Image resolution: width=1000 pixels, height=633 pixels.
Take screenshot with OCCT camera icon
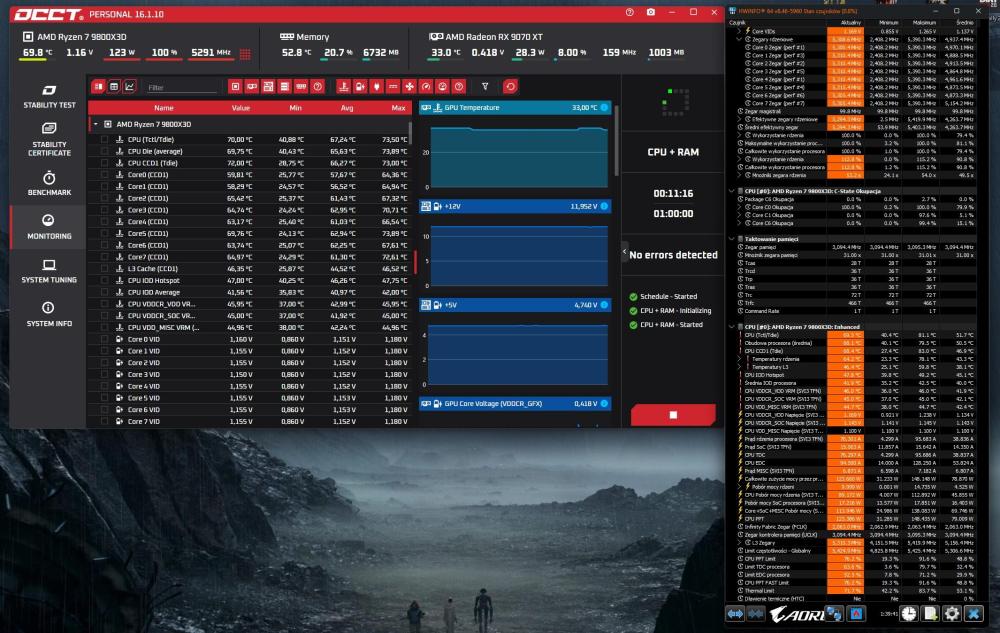coord(651,12)
